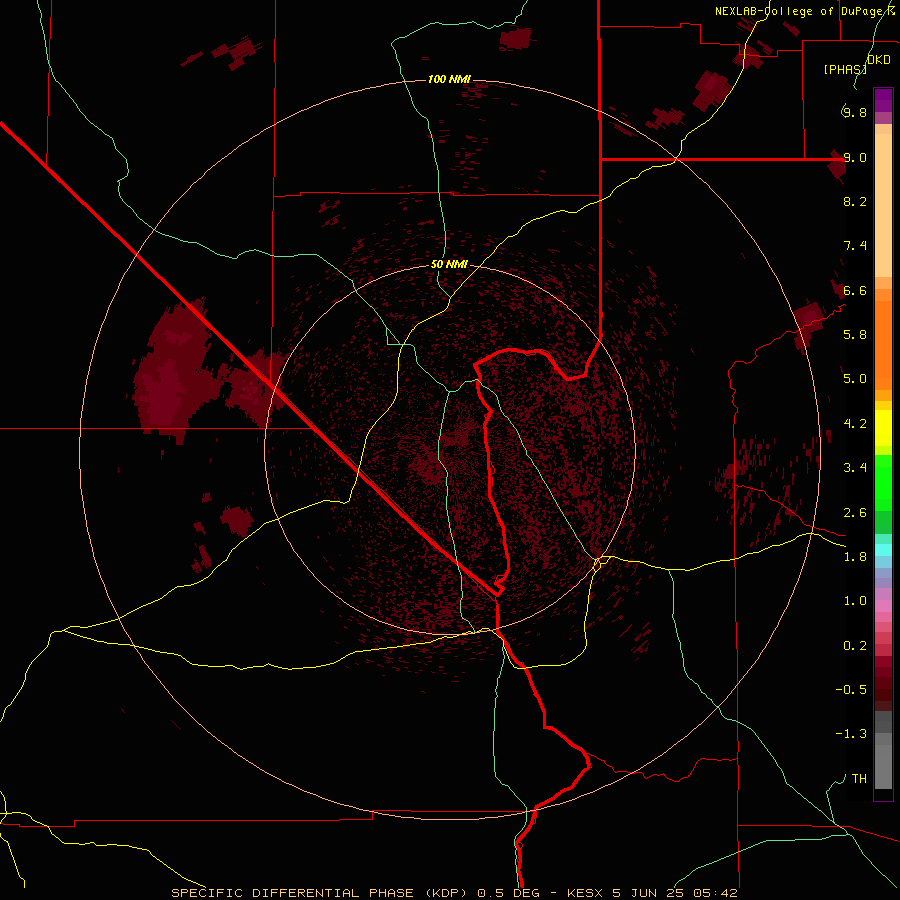
Task: Pick the pink segment of the color bar
Action: 883,606
